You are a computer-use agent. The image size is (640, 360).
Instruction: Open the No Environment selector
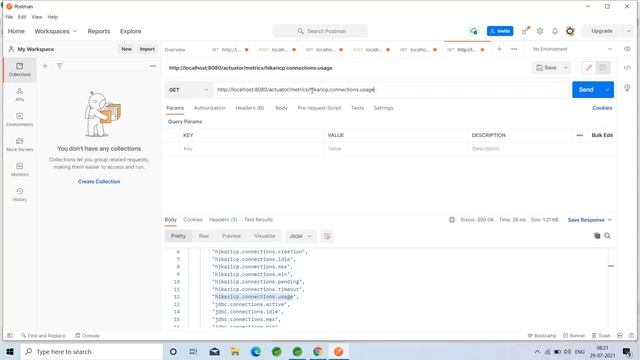tap(572, 49)
